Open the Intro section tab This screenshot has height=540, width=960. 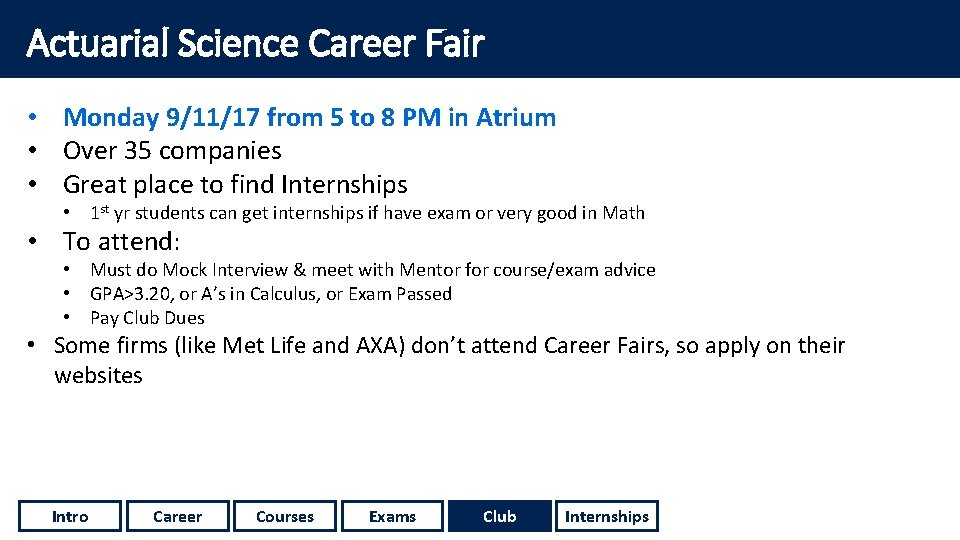coord(70,516)
